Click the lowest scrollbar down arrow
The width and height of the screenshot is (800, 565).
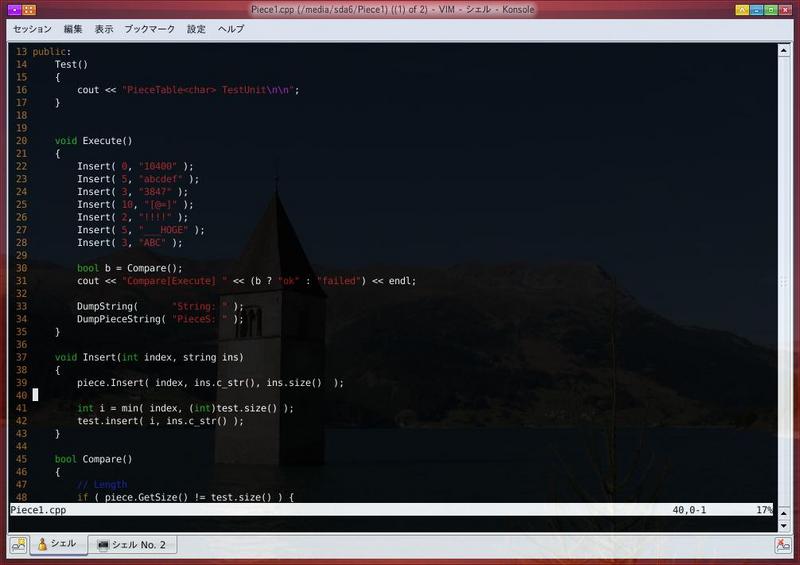784,525
